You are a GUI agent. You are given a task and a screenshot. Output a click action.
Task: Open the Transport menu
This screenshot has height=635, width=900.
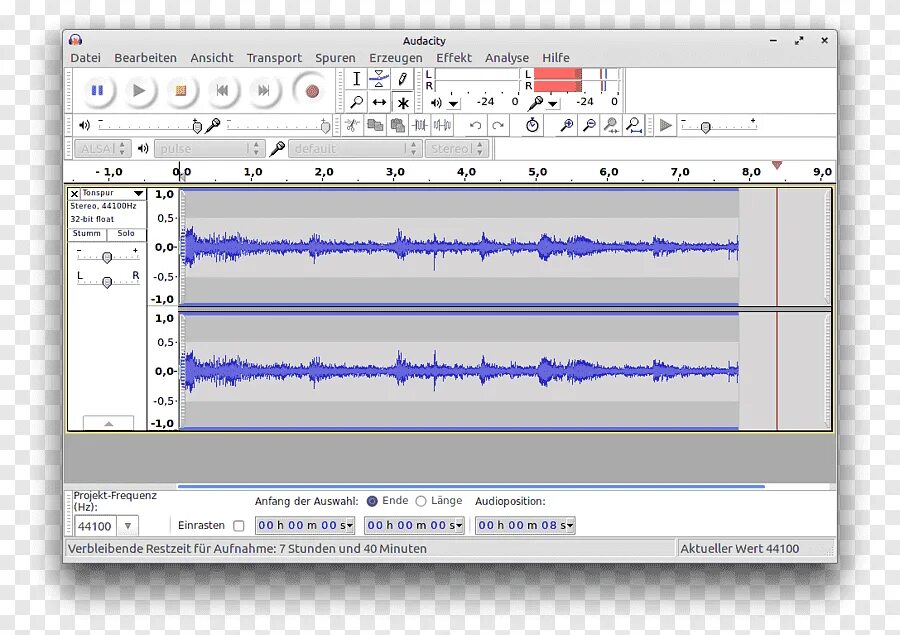pyautogui.click(x=274, y=57)
